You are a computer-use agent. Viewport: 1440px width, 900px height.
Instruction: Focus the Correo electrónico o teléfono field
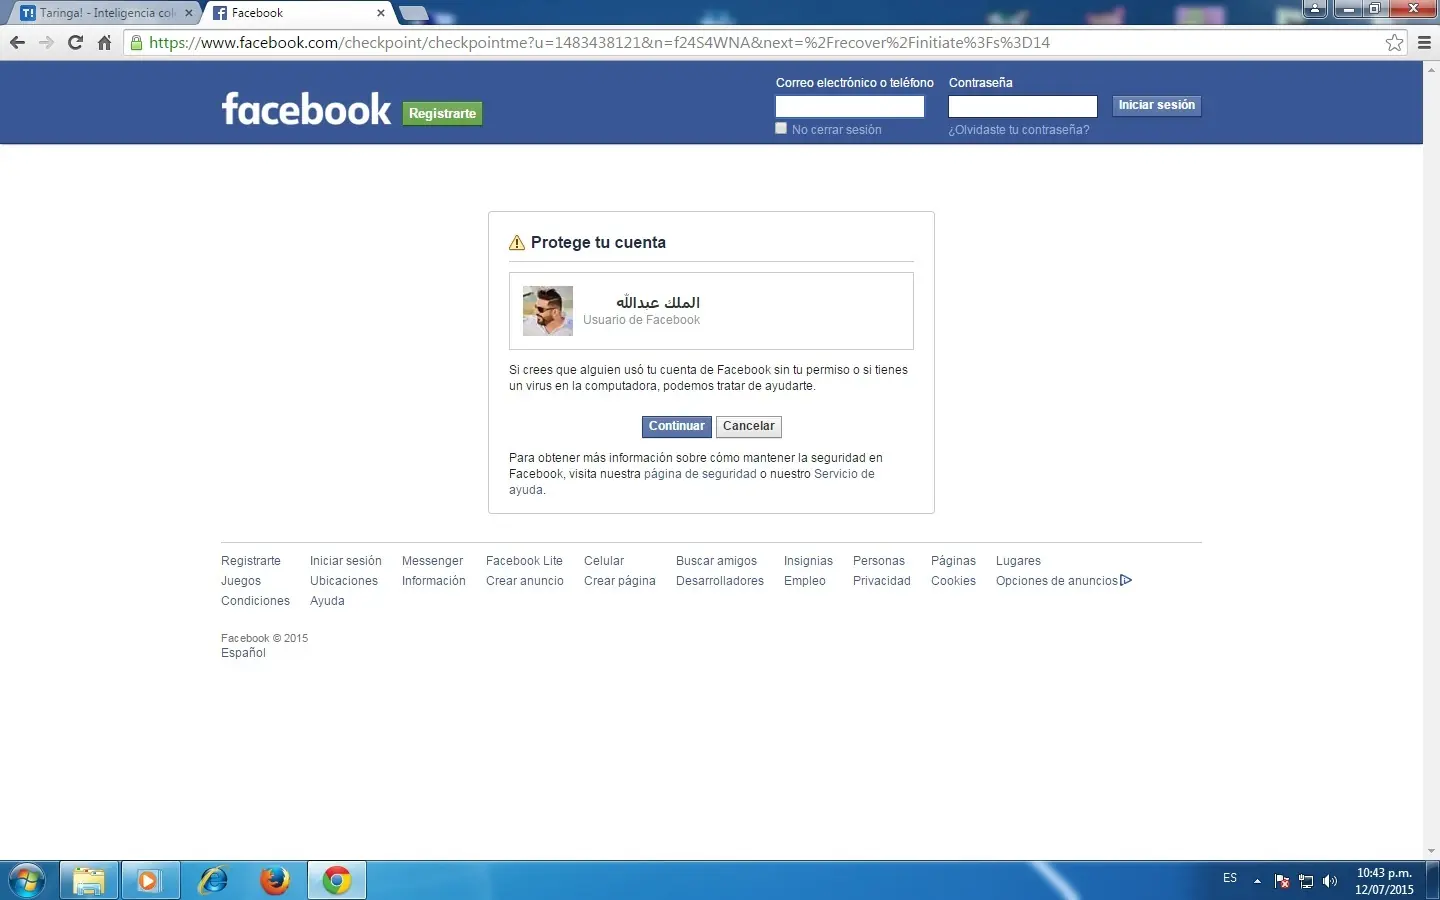click(850, 106)
